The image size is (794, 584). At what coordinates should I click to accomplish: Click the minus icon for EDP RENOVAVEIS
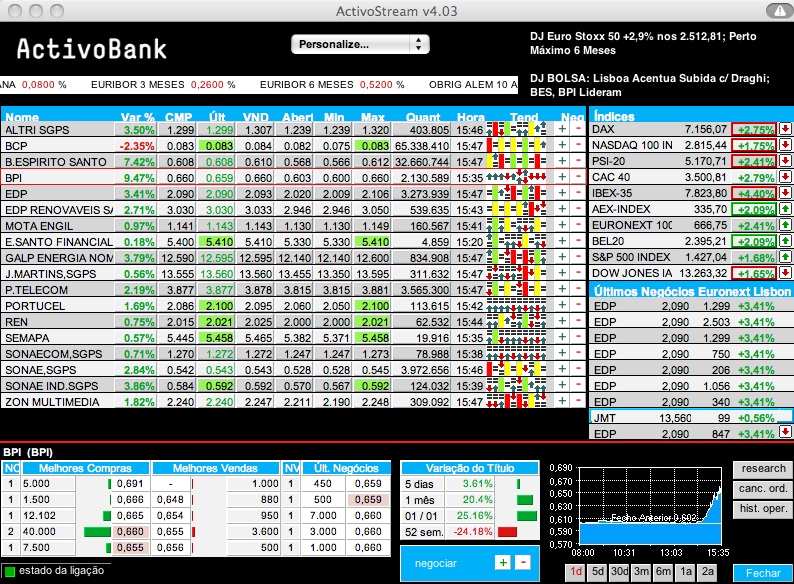[x=578, y=209]
